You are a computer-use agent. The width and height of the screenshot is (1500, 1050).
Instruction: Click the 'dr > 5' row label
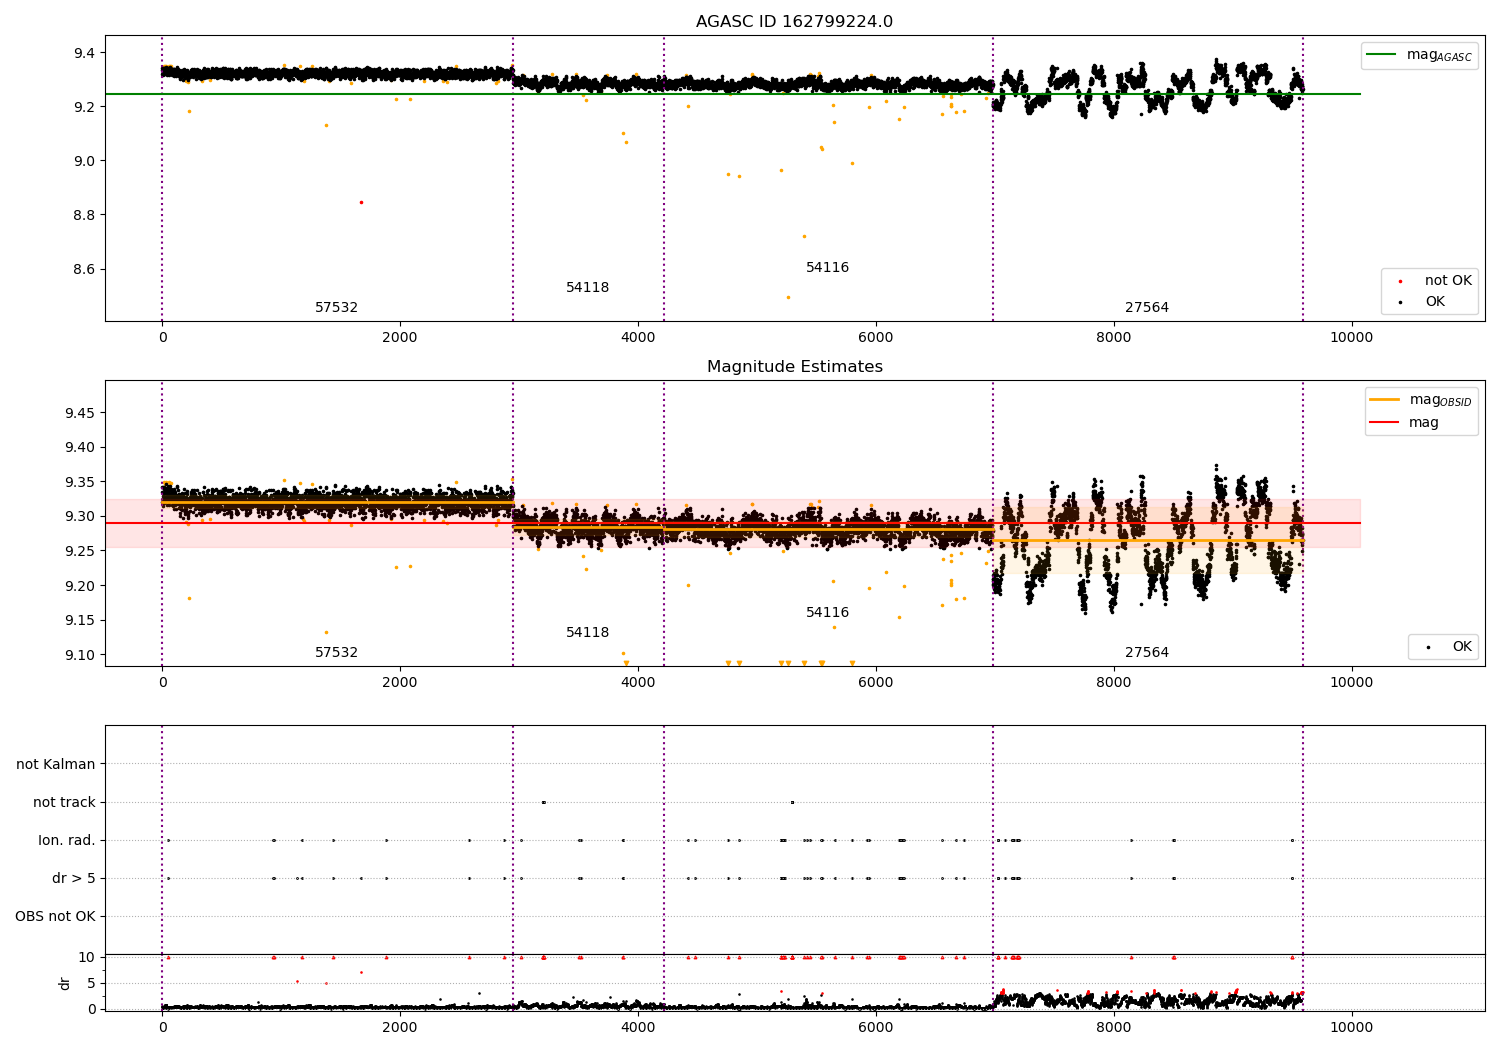tap(74, 878)
